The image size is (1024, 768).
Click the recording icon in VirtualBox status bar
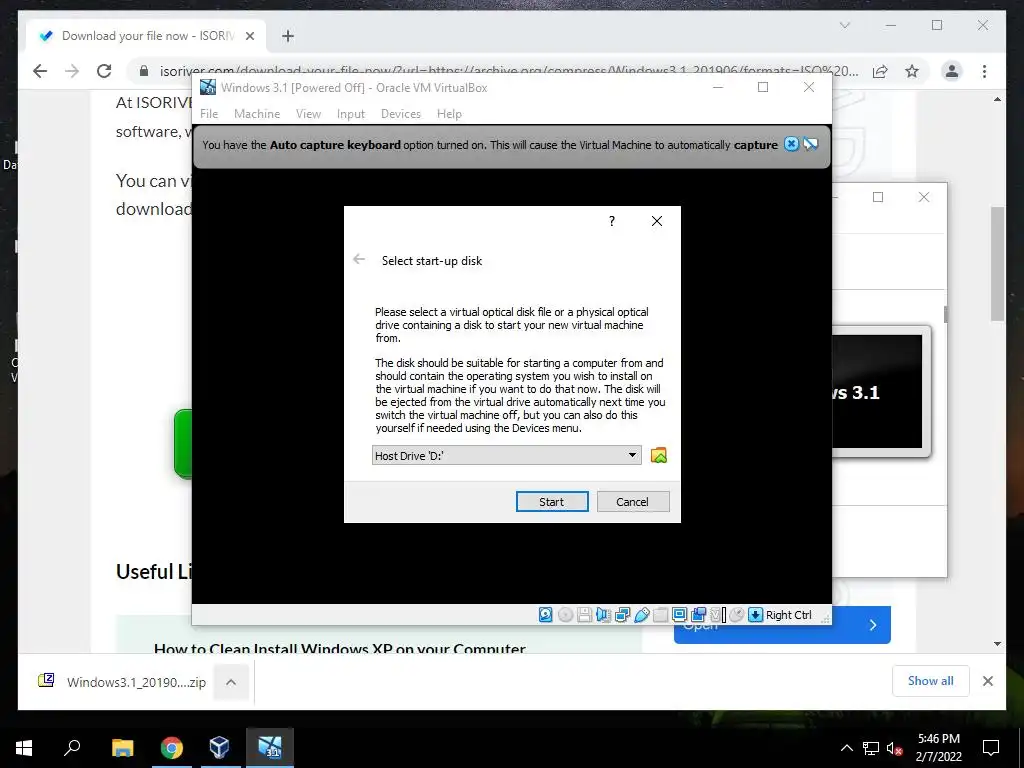tap(699, 615)
